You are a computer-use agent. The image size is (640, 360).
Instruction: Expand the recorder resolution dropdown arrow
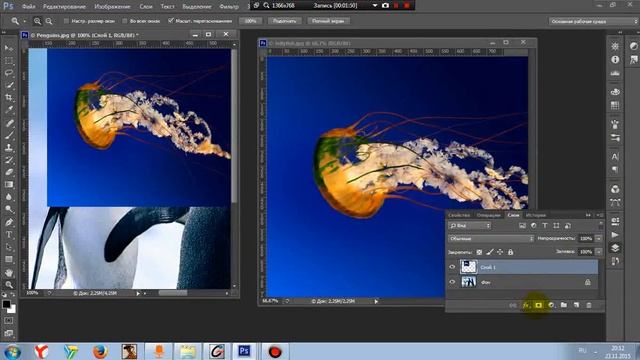[375, 6]
